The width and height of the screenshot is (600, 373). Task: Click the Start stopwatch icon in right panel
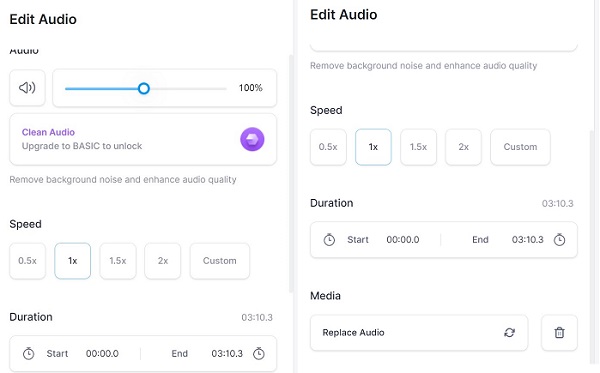[329, 240]
